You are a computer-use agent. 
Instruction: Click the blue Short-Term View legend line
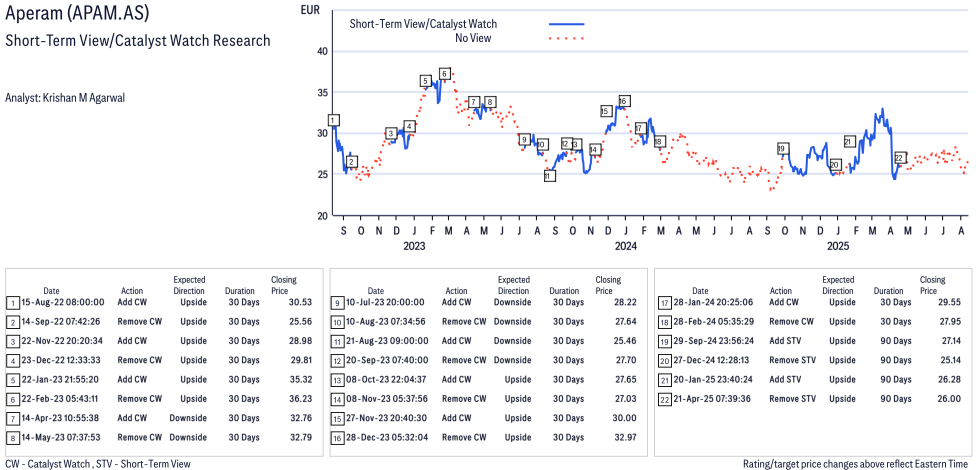coord(566,24)
